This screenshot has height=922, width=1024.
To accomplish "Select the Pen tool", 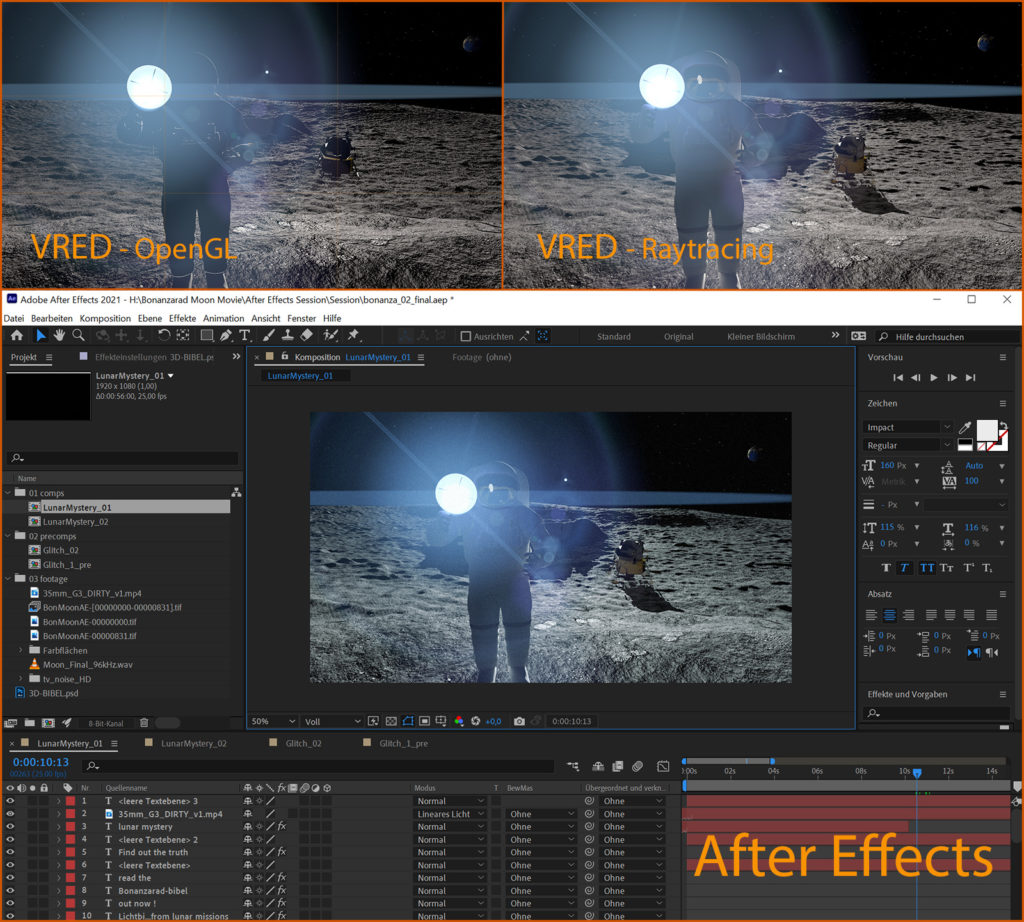I will (226, 336).
